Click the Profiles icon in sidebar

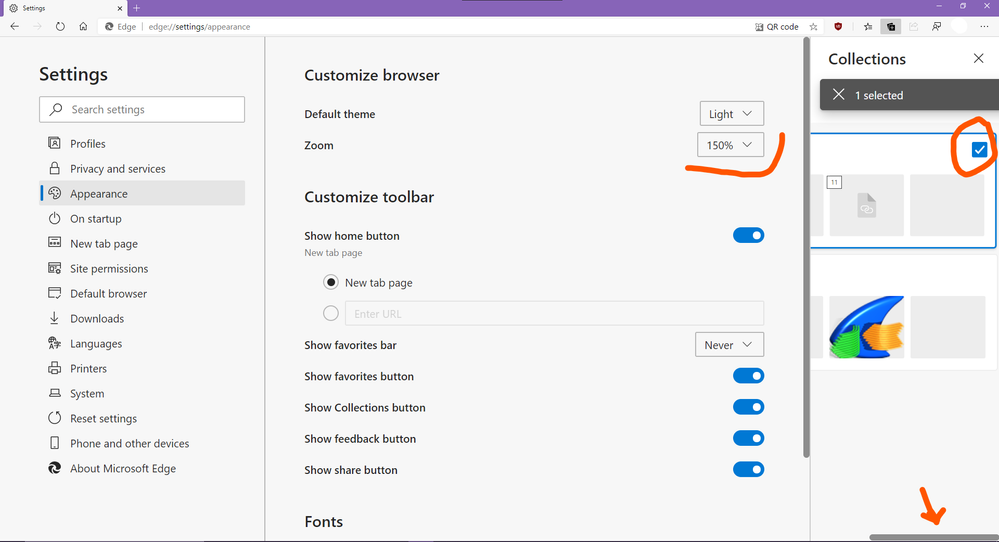(x=55, y=143)
